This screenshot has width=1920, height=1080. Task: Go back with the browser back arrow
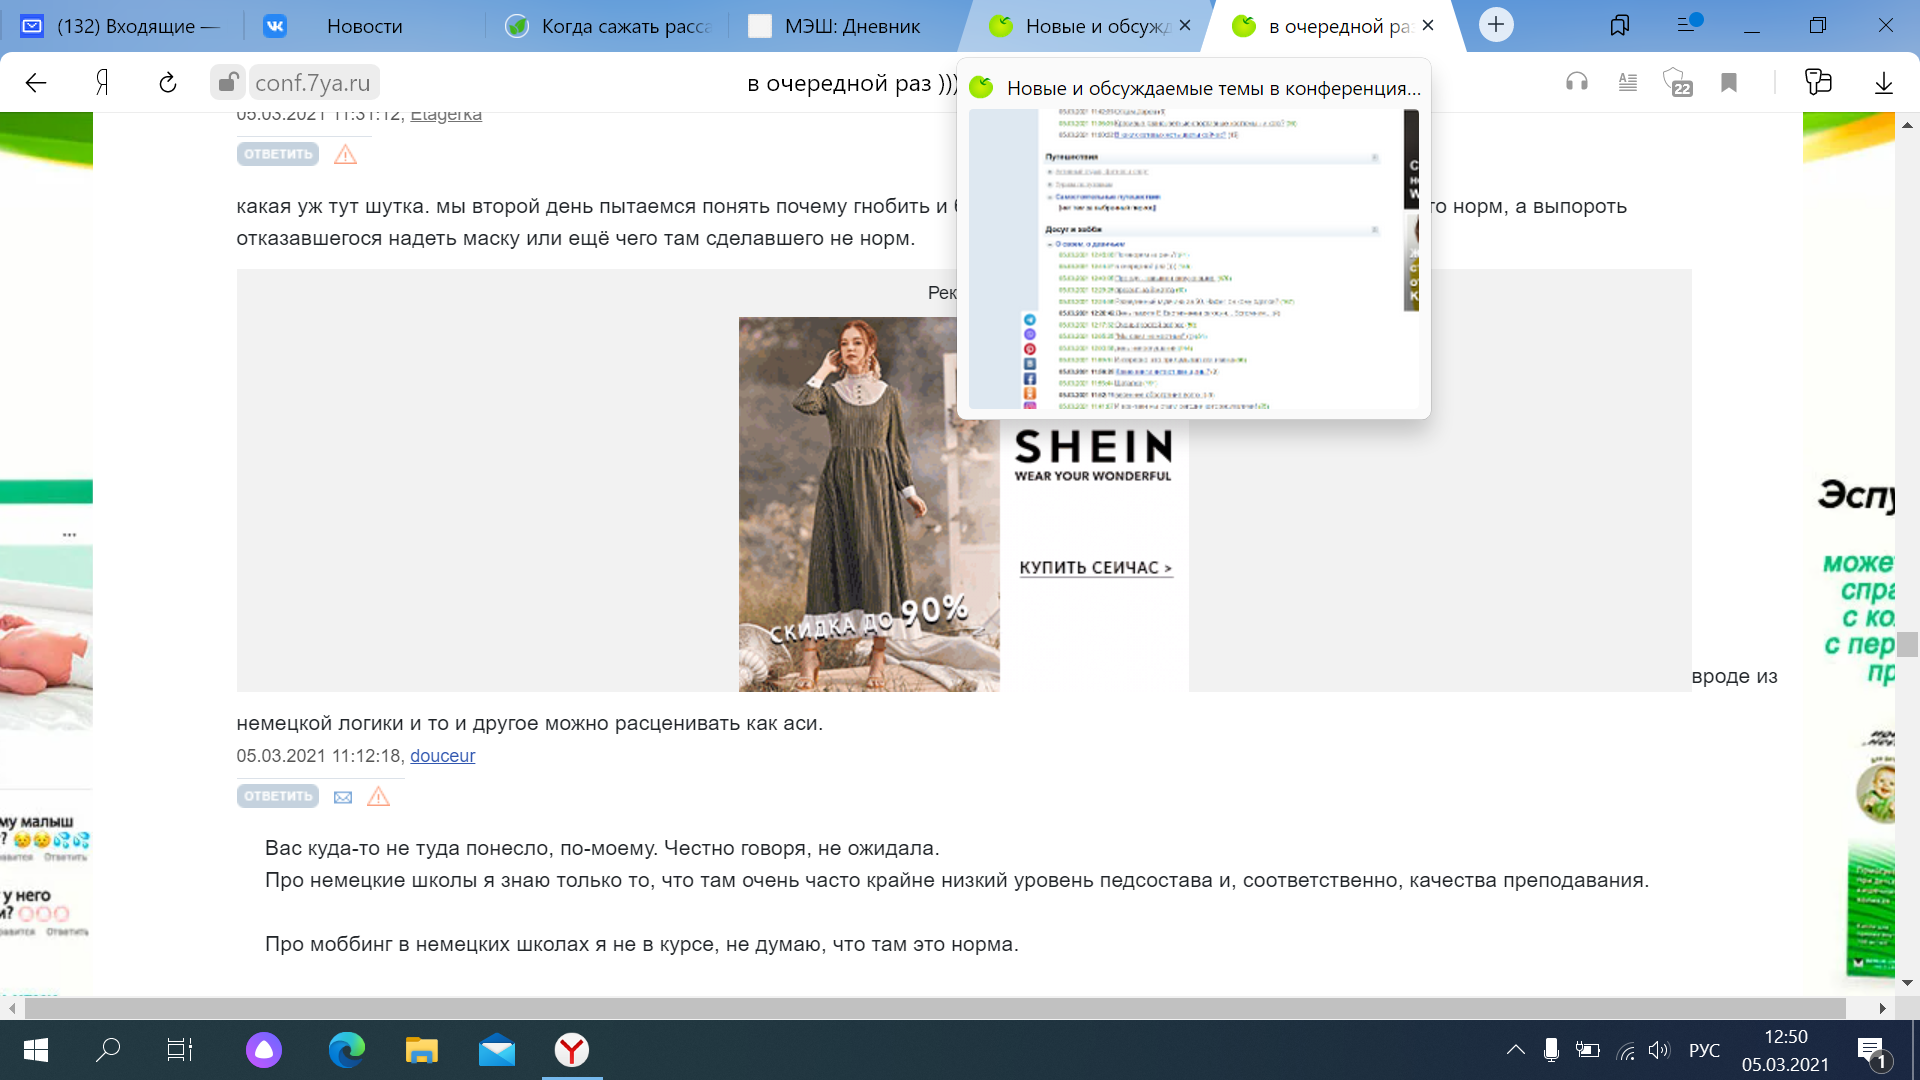(x=36, y=83)
